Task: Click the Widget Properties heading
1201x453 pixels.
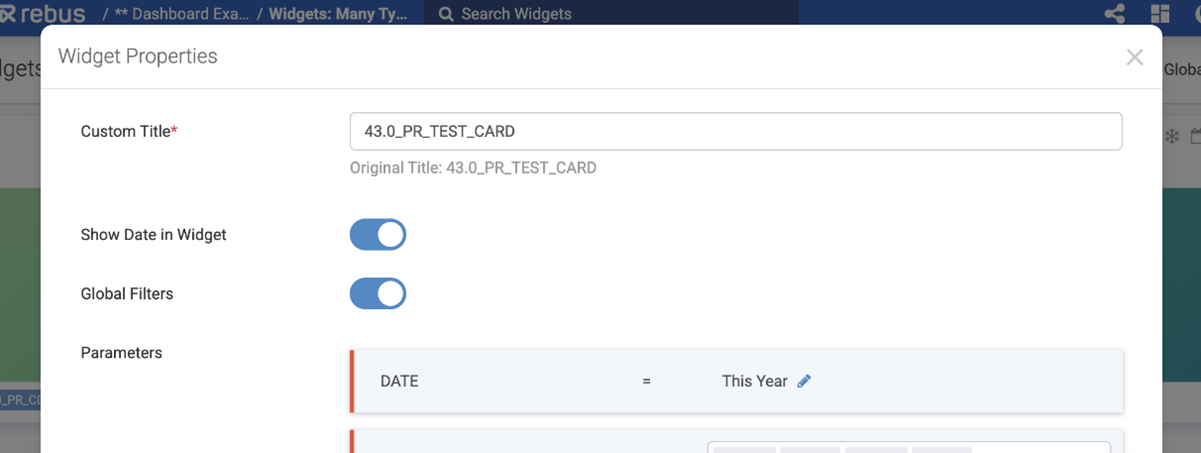Action: (138, 56)
